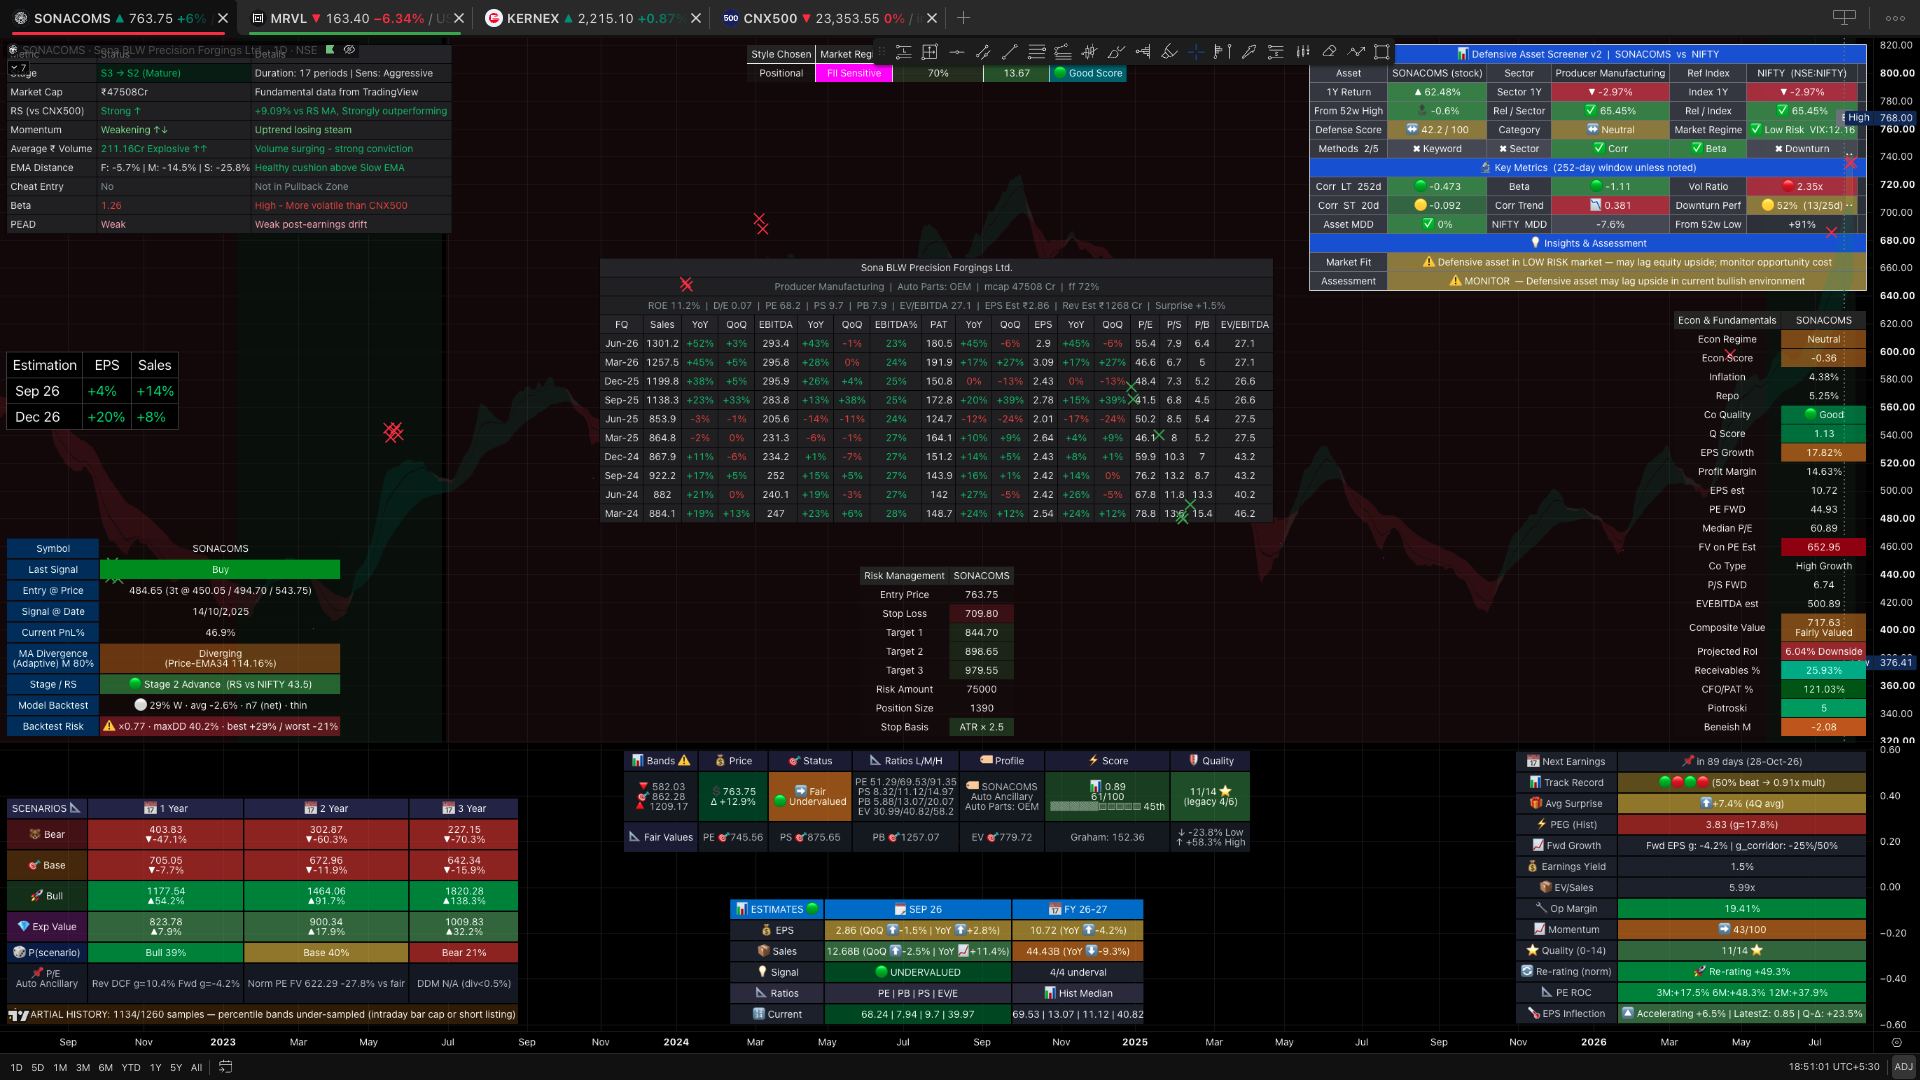Select the brush drawing tool
Viewport: 1920px width, 1080px height.
tap(1116, 52)
